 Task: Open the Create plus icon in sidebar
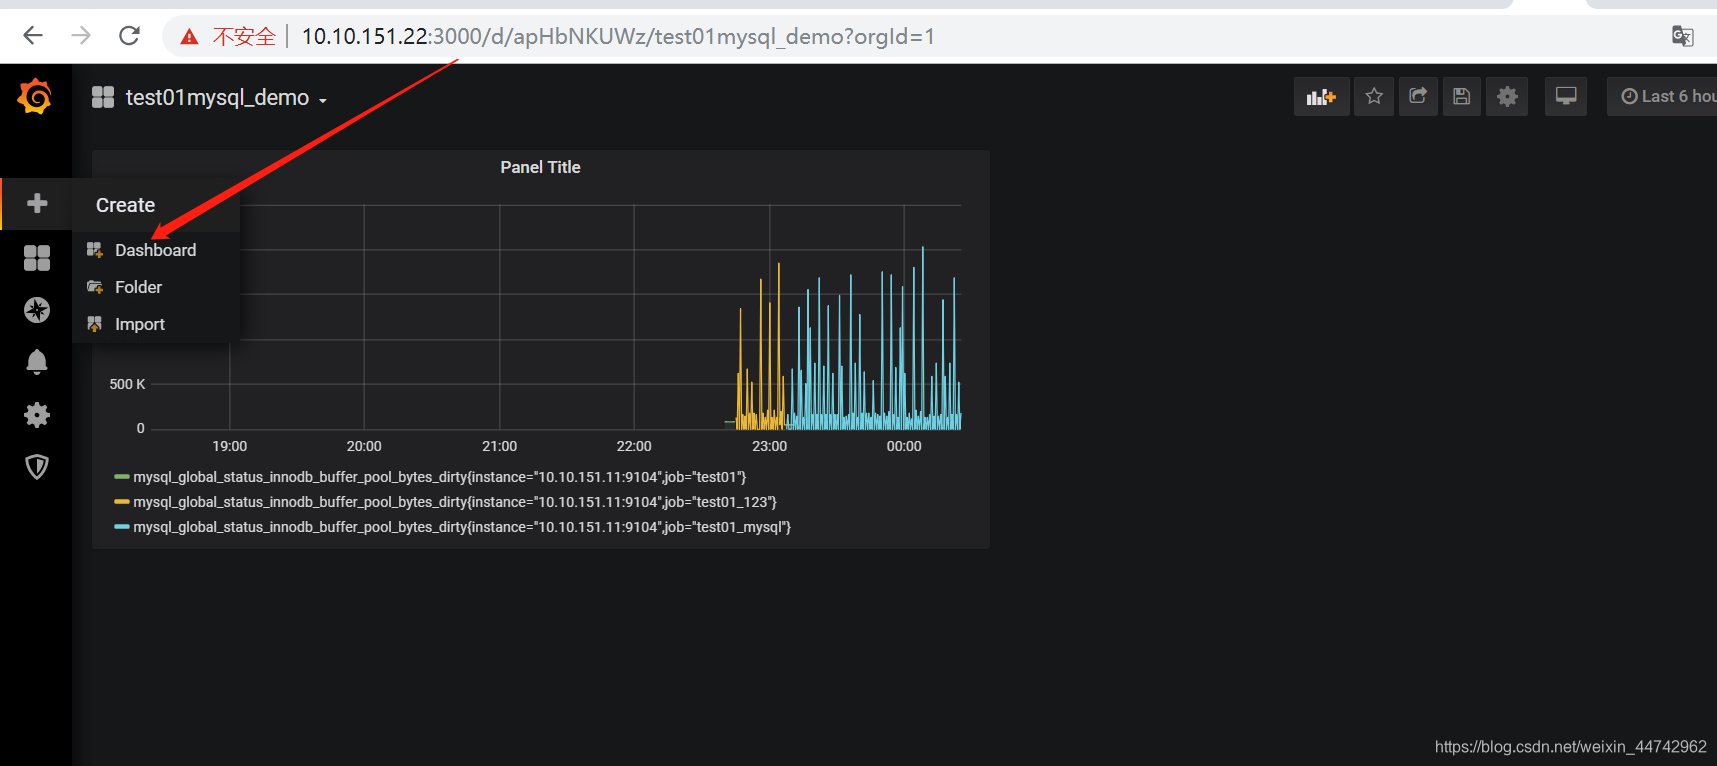(37, 203)
